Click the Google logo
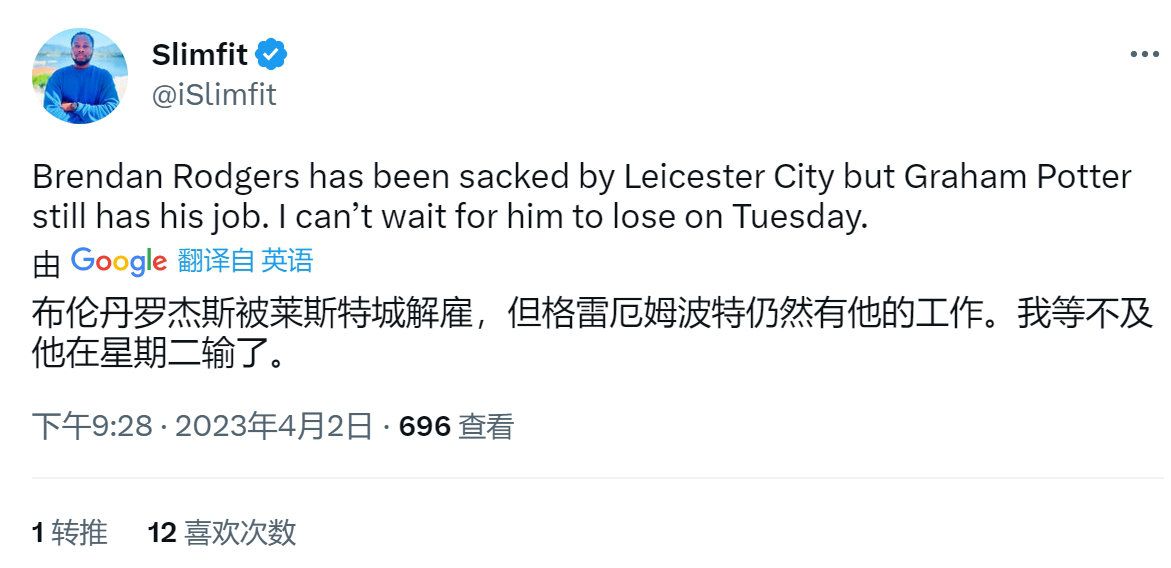The height and width of the screenshot is (568, 1171). point(119,262)
